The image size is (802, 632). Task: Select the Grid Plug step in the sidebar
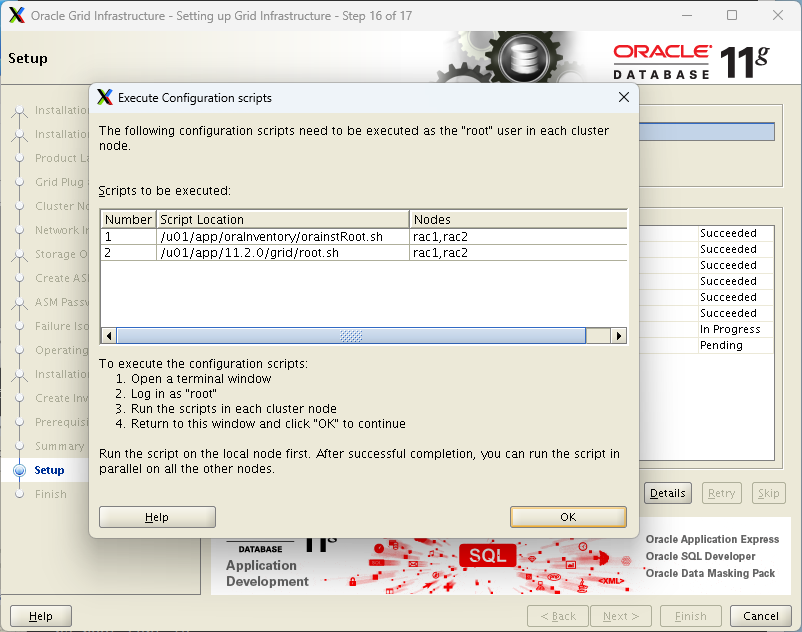click(61, 182)
